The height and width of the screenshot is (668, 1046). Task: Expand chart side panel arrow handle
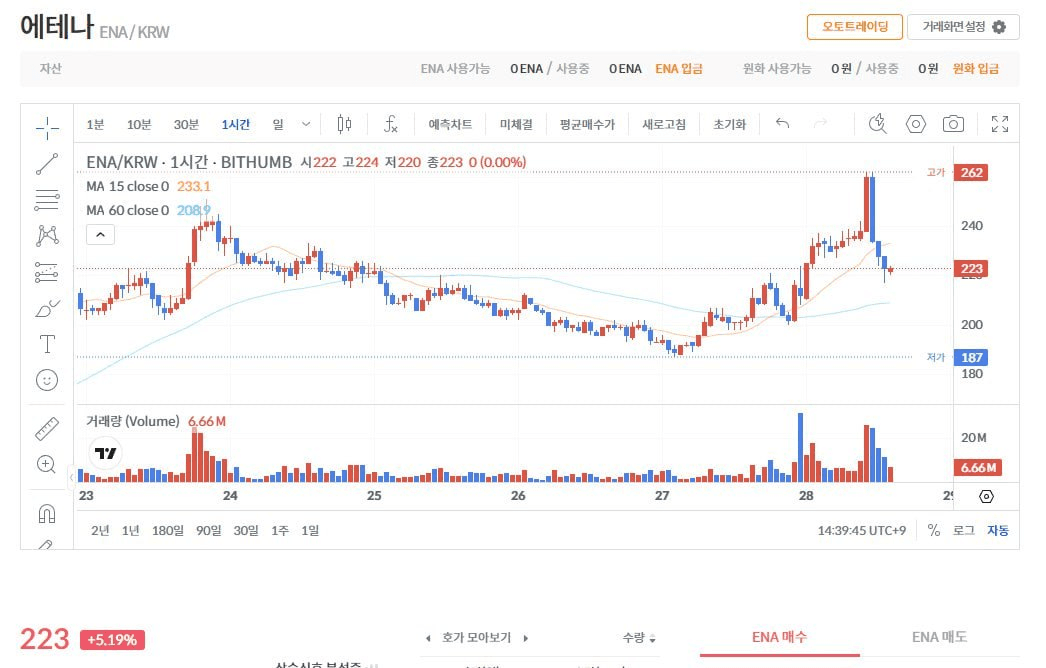click(71, 478)
